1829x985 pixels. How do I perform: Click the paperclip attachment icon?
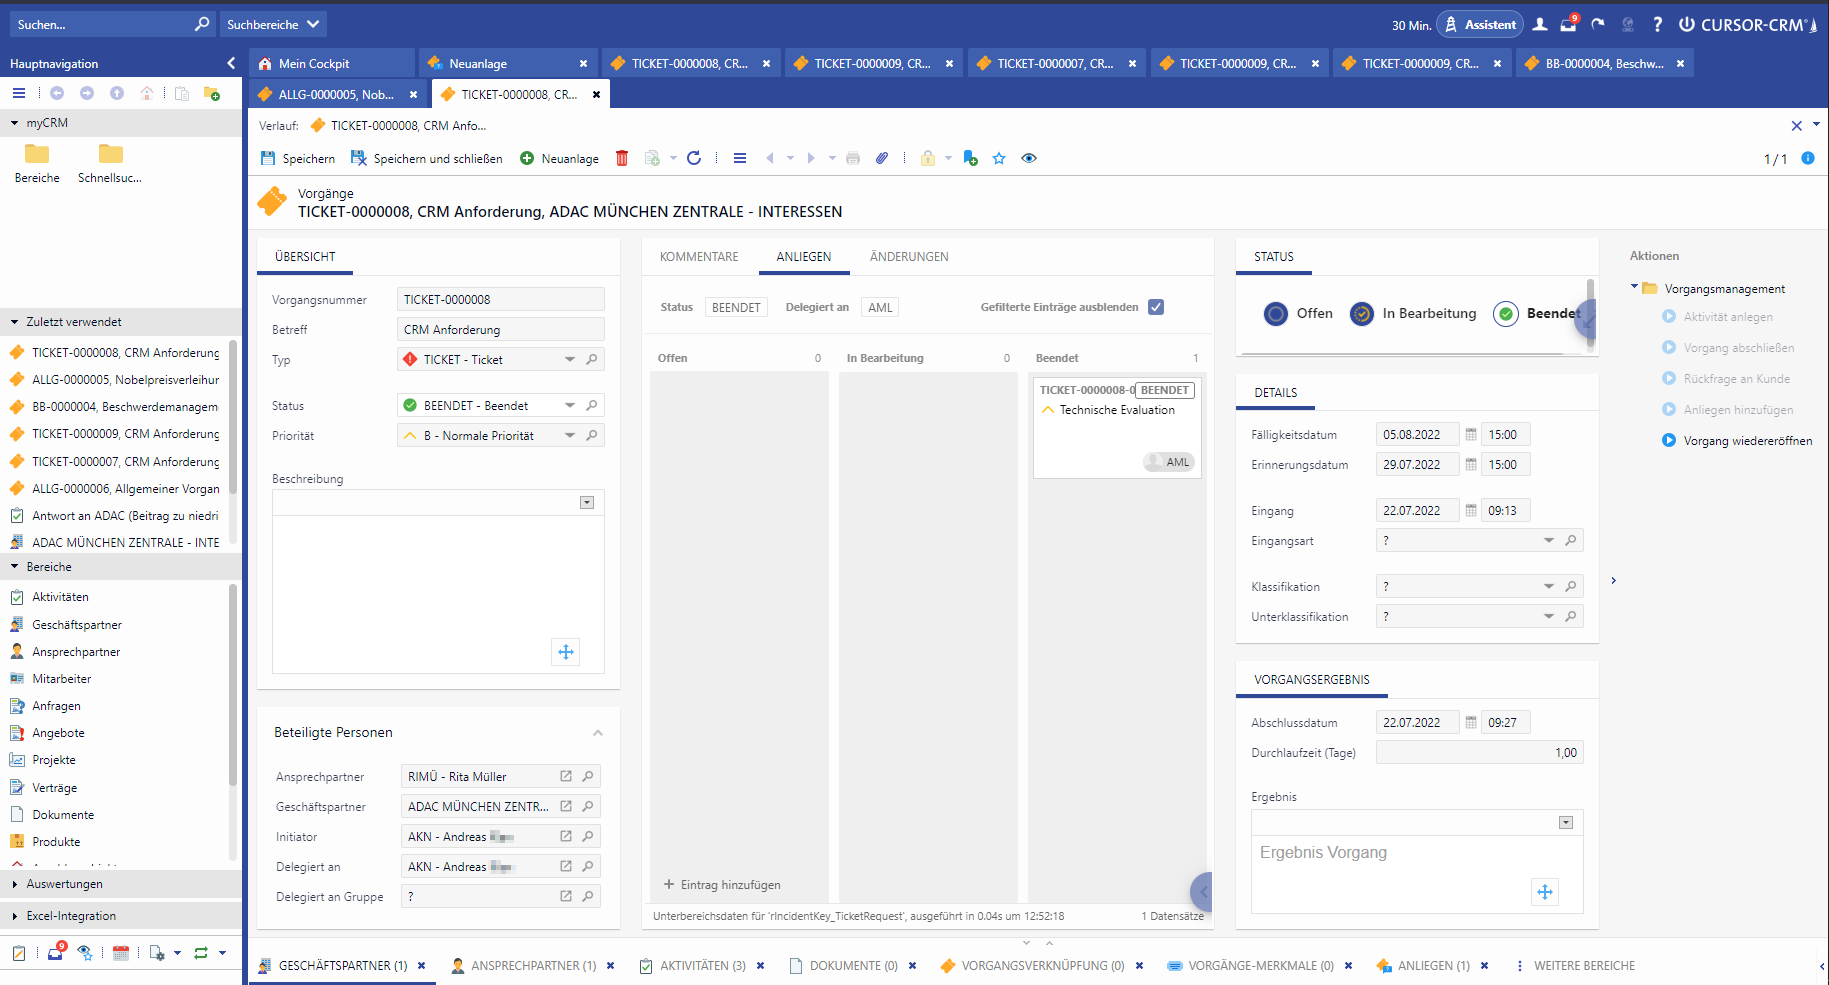[882, 158]
